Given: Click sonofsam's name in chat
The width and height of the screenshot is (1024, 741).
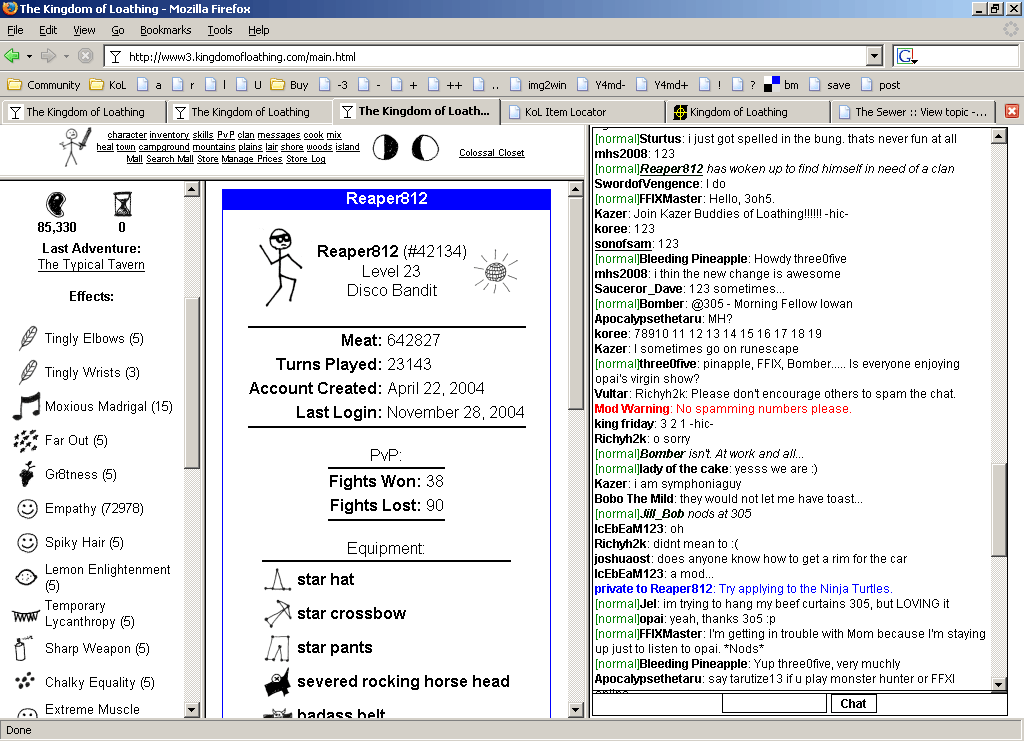Looking at the screenshot, I should pyautogui.click(x=623, y=244).
